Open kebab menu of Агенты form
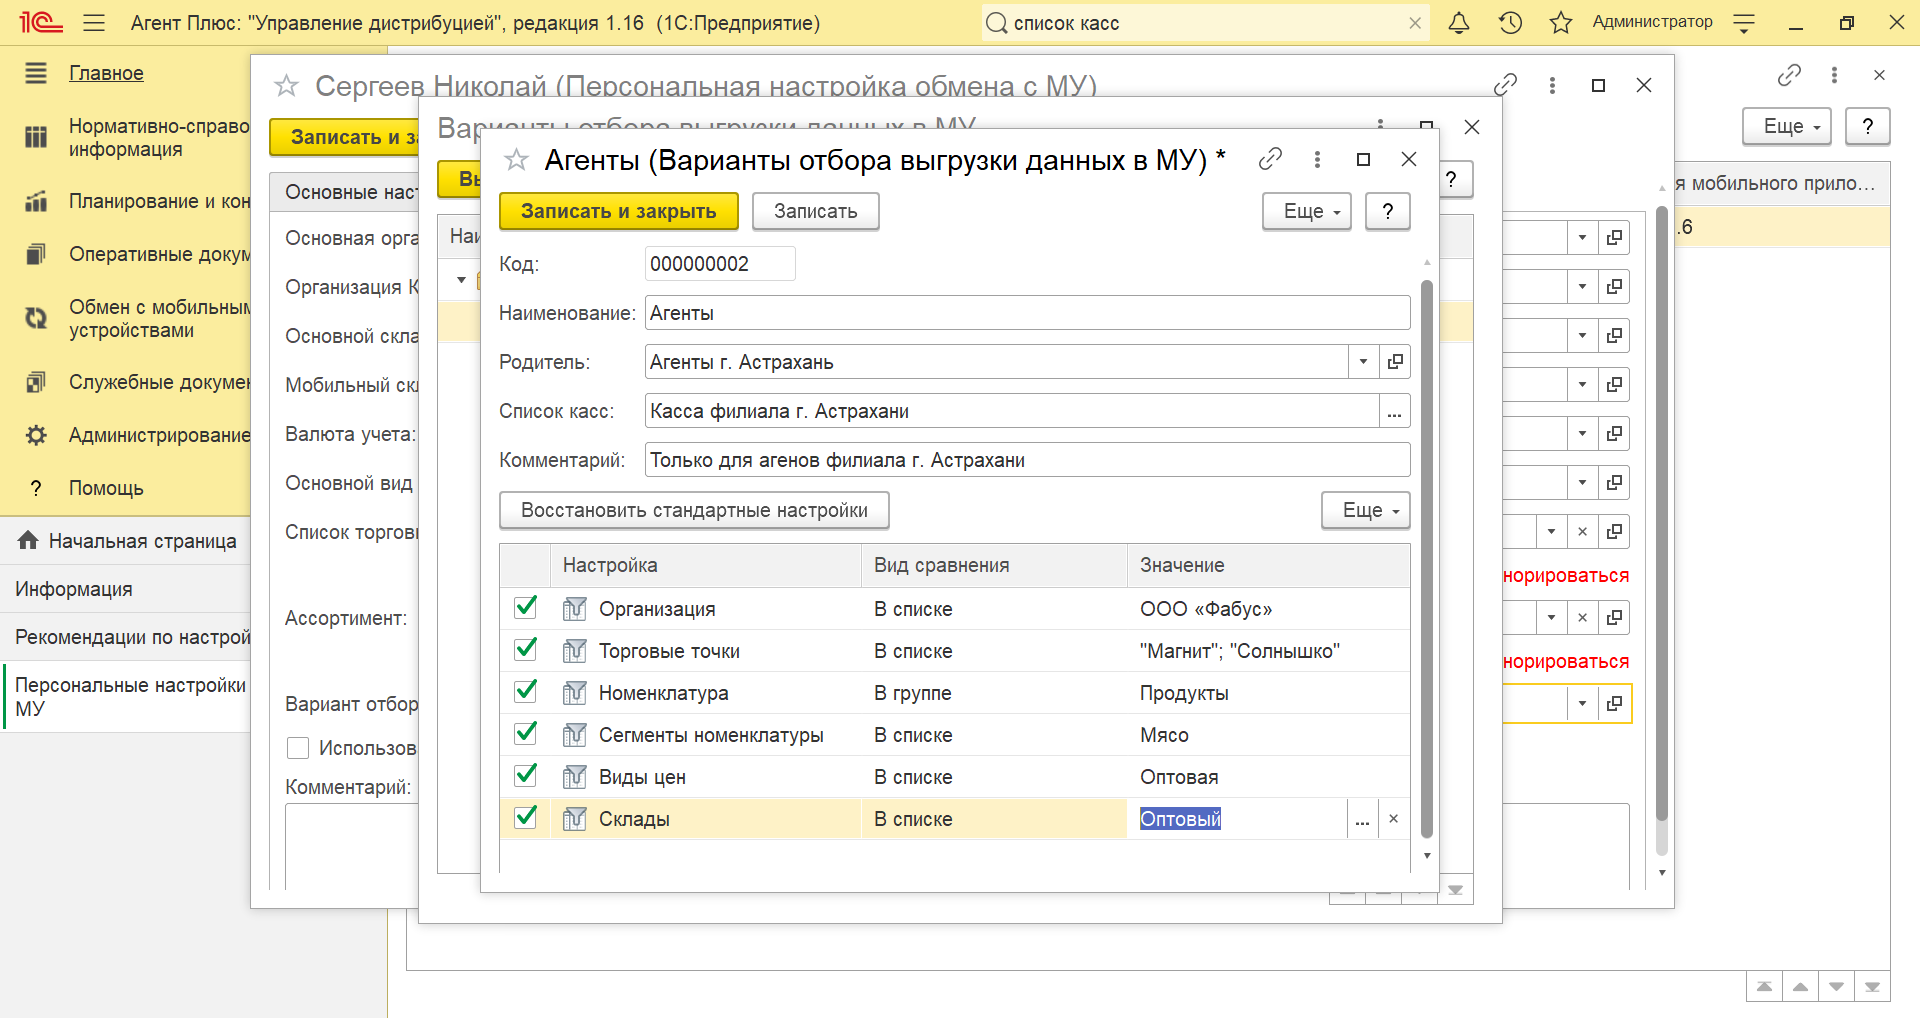 pyautogui.click(x=1317, y=159)
